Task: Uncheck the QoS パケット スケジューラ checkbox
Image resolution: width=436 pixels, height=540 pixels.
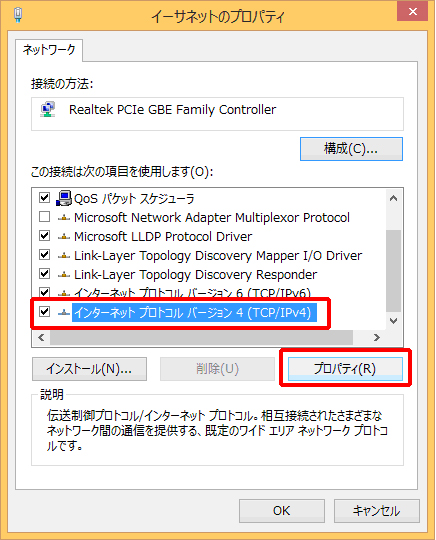Action: coord(44,198)
